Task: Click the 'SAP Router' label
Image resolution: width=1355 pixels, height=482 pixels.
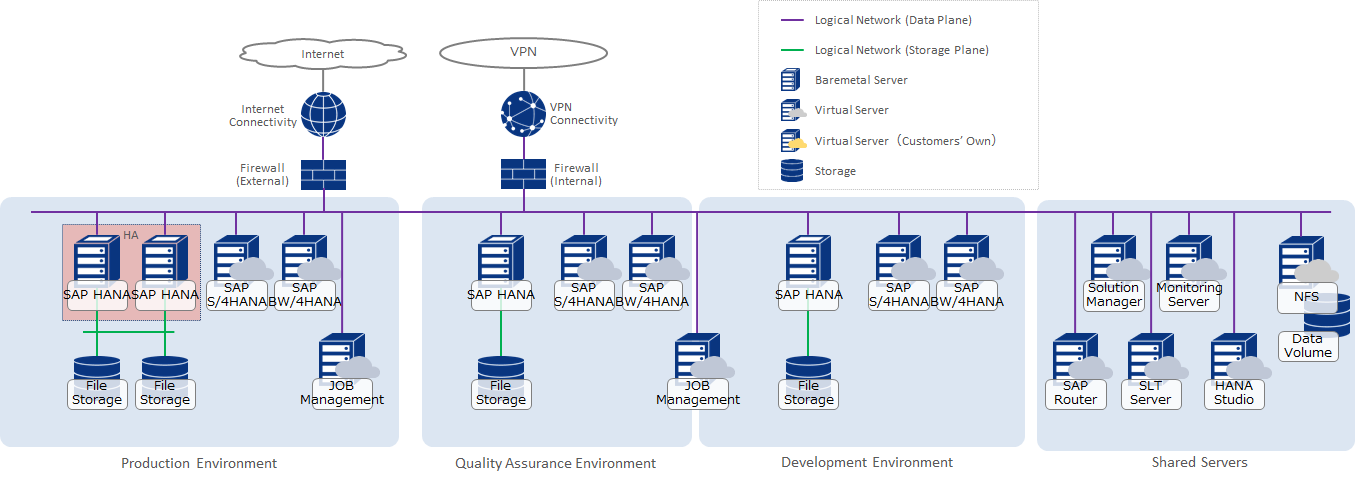Action: (1076, 392)
